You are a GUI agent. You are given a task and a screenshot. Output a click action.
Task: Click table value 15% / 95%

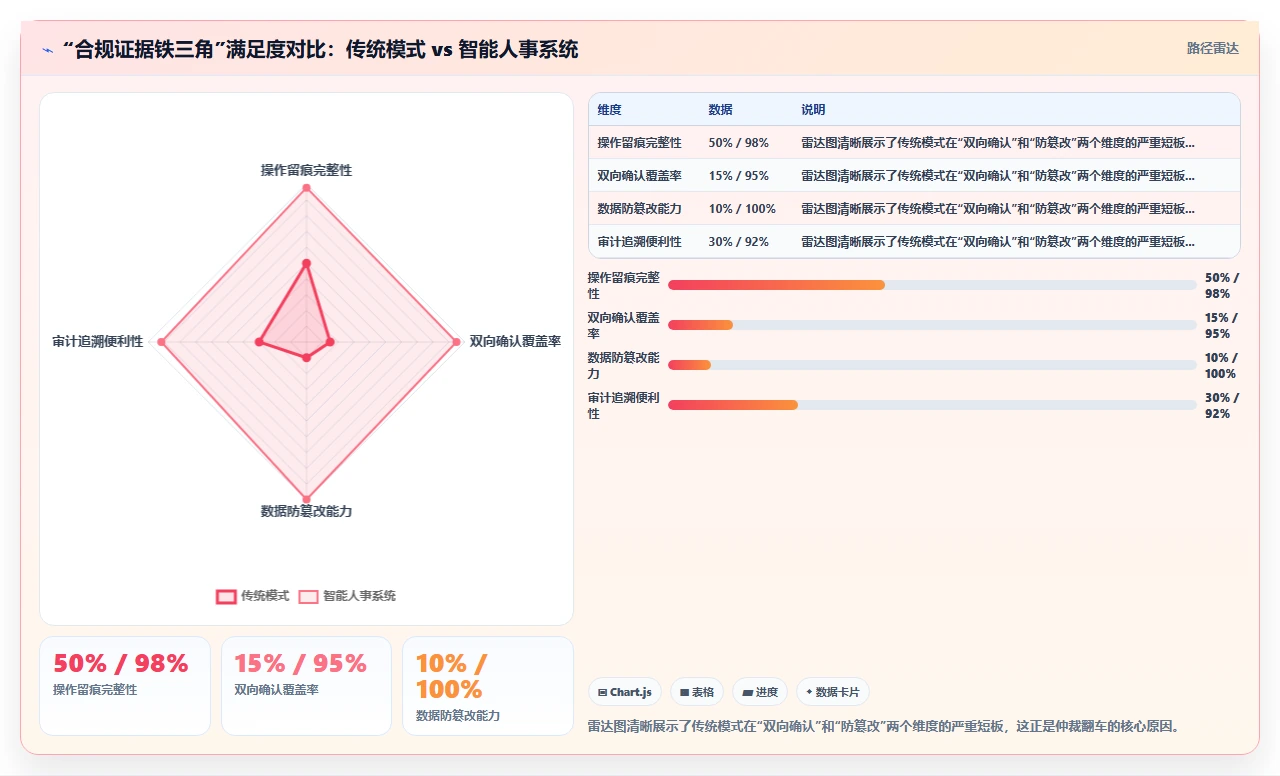coord(739,176)
